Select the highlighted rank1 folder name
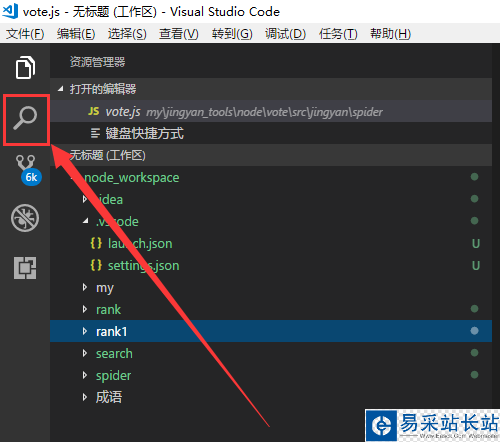Viewport: 500px width, 442px height. click(111, 331)
